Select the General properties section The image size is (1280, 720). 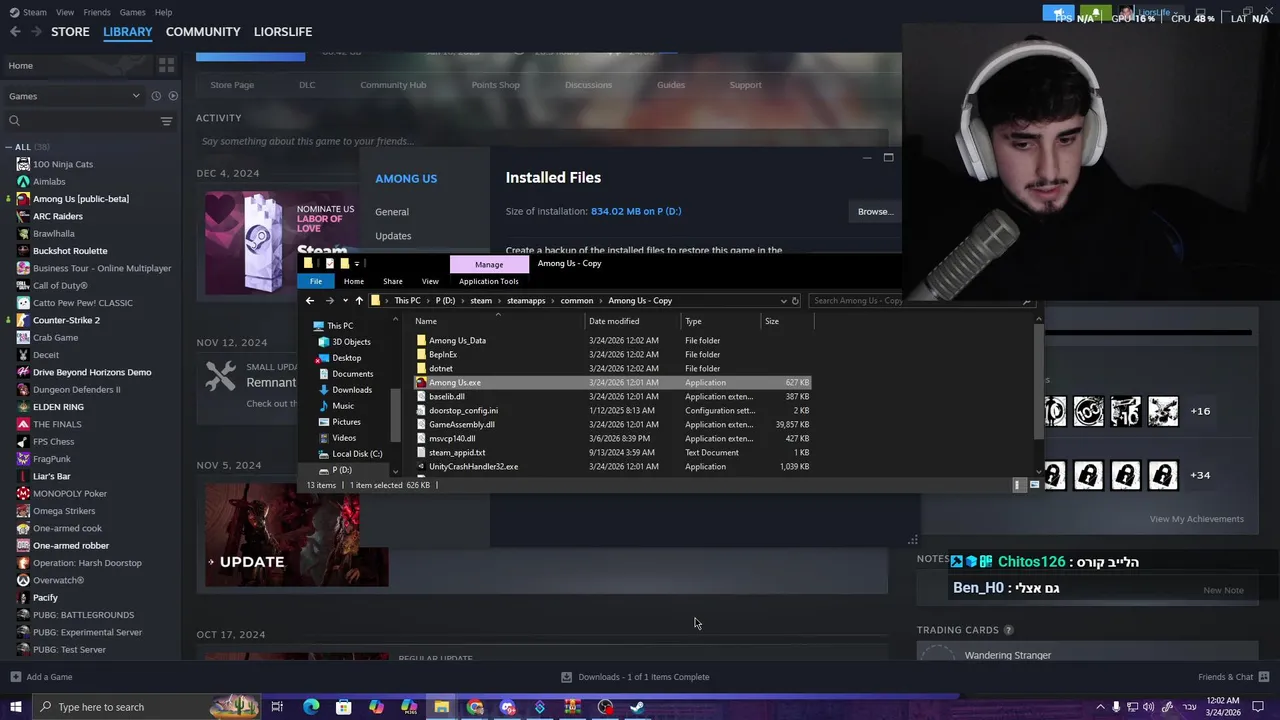pos(392,212)
